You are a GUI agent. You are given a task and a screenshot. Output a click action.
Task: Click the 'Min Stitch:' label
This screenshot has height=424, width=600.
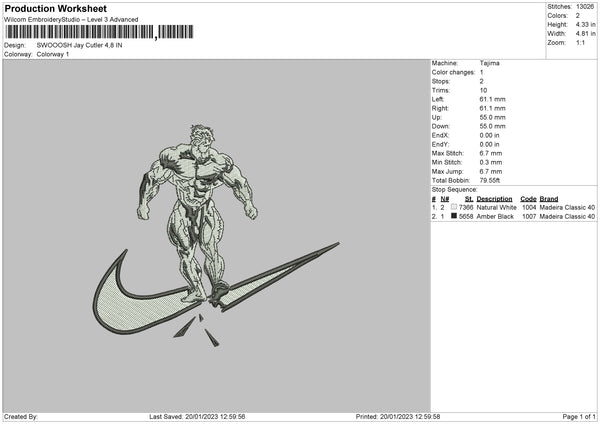click(x=447, y=163)
